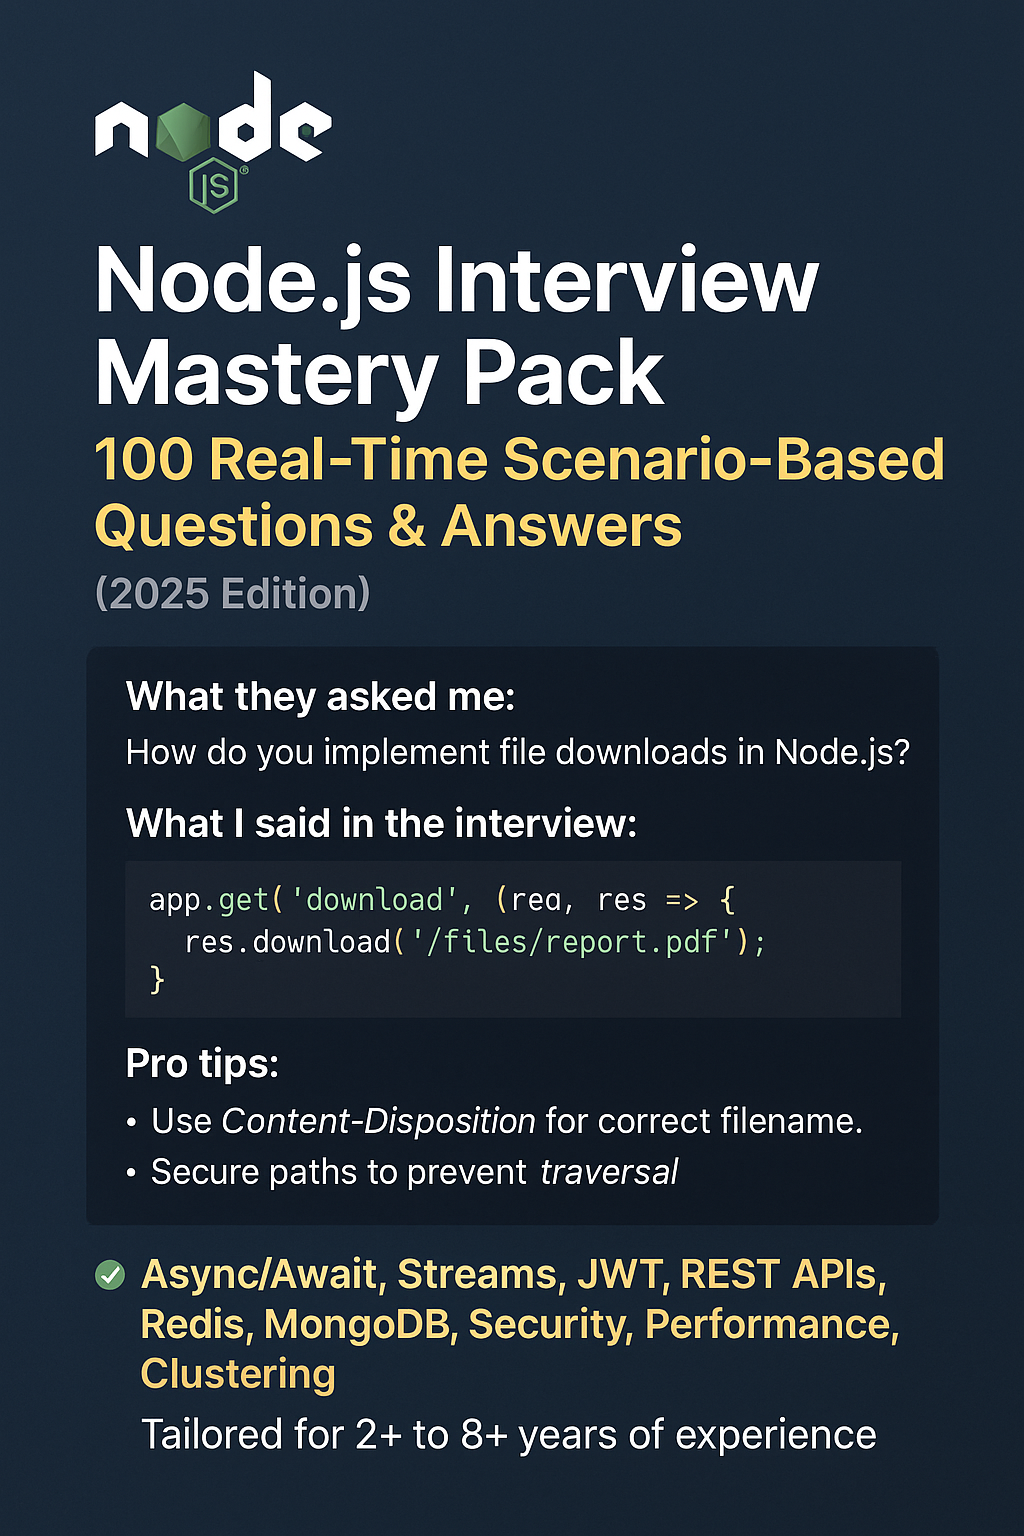Viewport: 1024px width, 1536px height.
Task: Click the bullet before 'Secure paths'
Action: (x=131, y=1174)
